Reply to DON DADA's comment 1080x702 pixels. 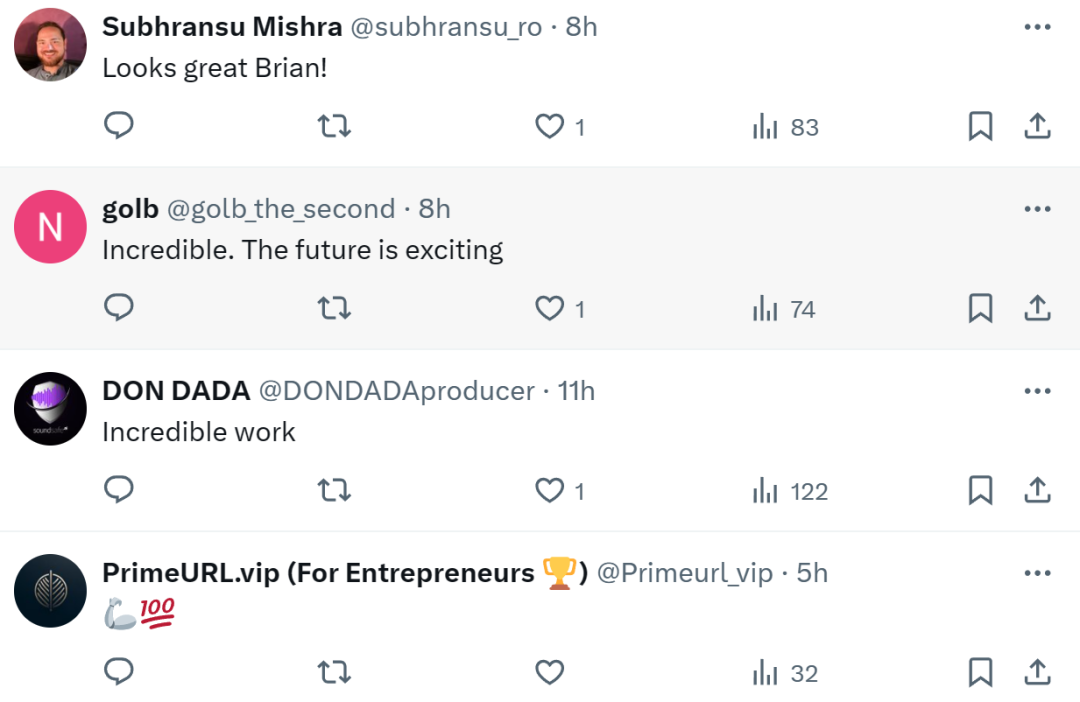tap(119, 491)
